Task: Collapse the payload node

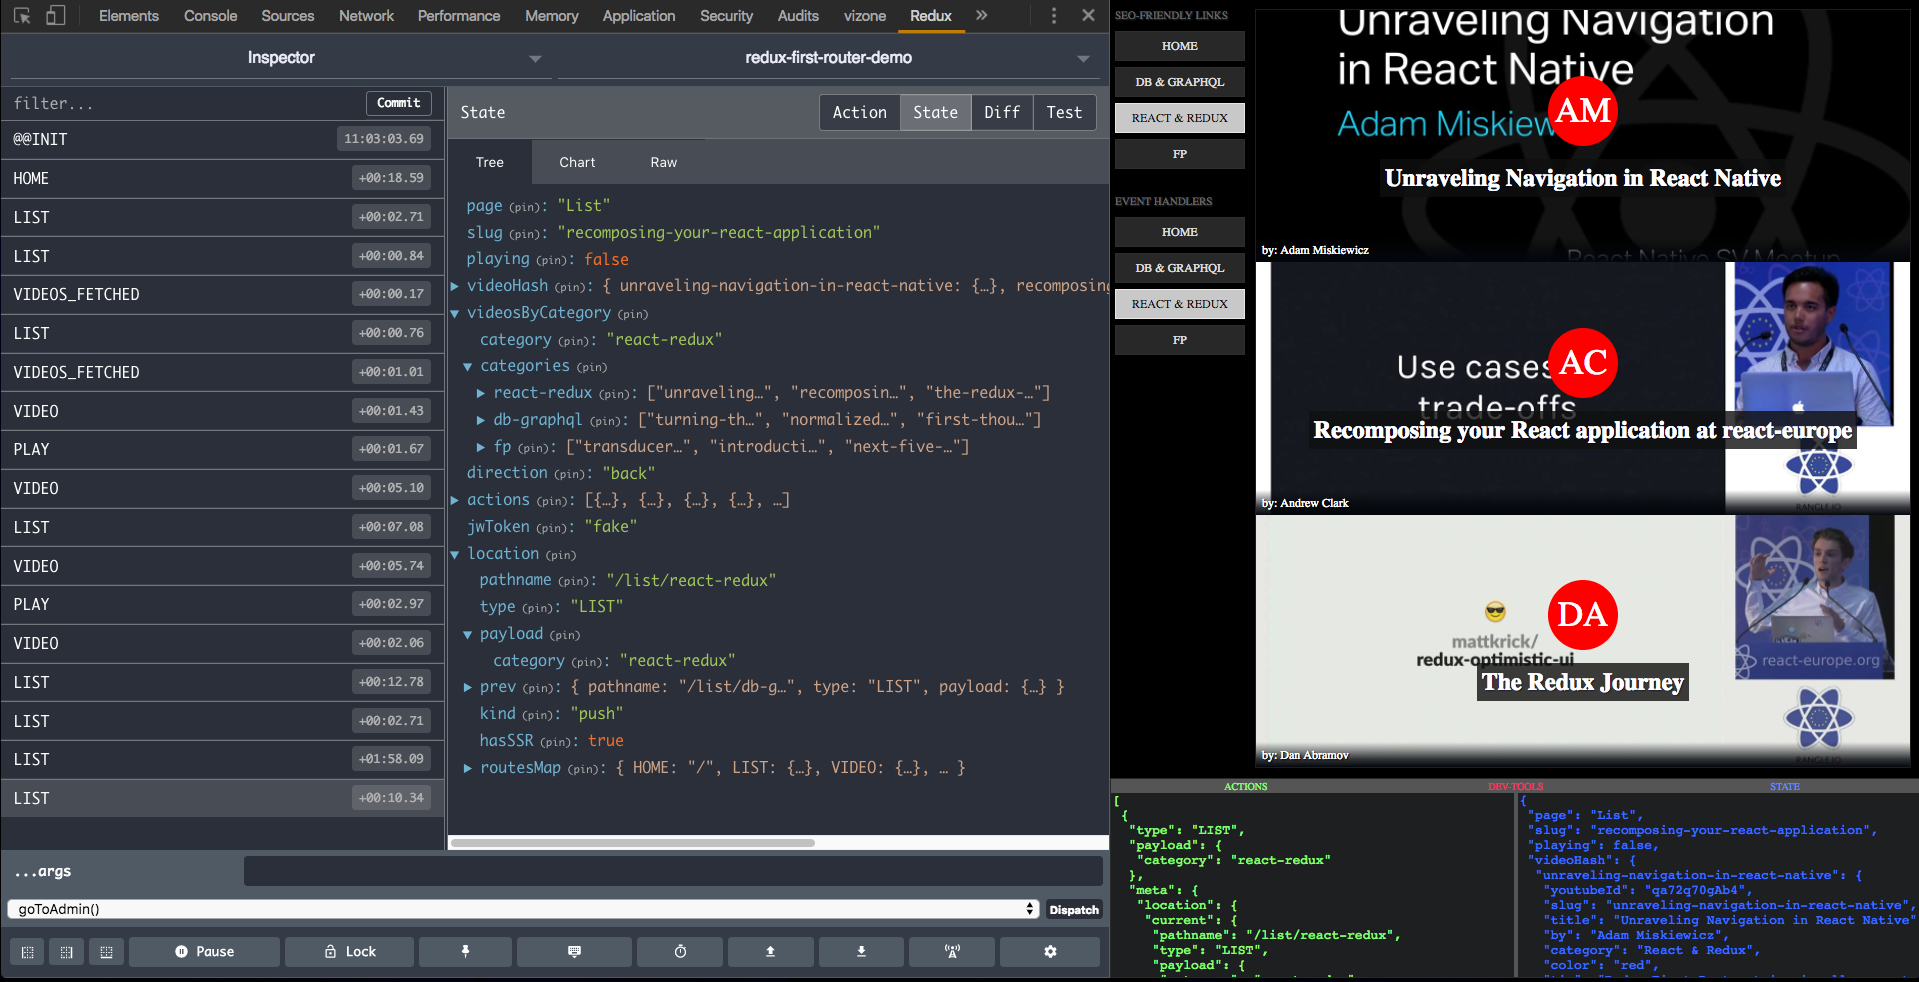Action: (x=467, y=634)
